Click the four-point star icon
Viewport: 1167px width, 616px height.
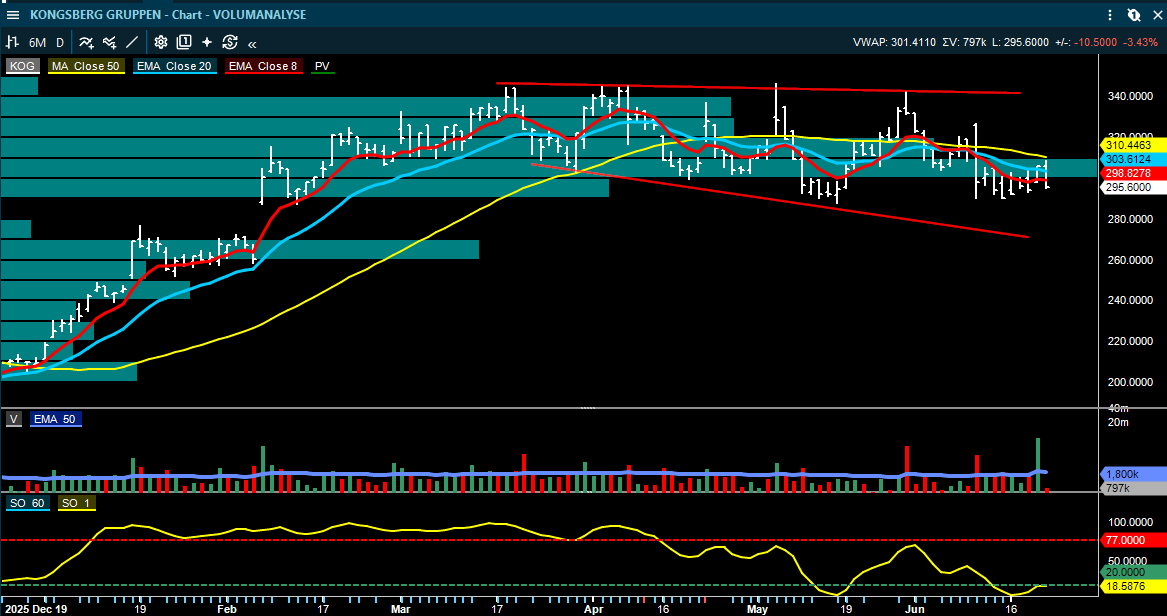tap(207, 42)
